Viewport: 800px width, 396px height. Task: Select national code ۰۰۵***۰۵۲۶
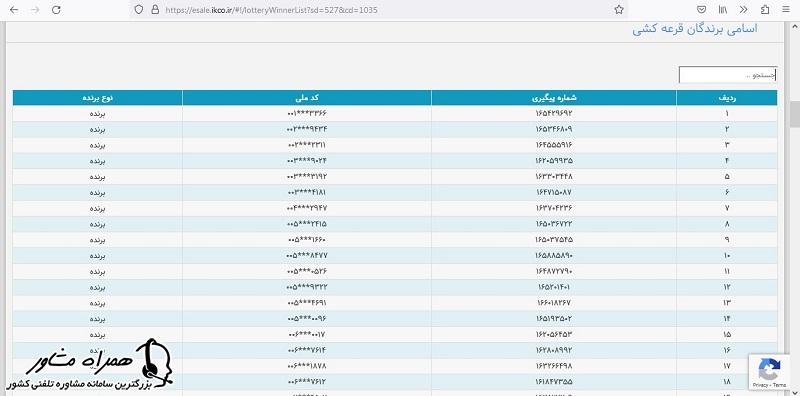pyautogui.click(x=307, y=271)
